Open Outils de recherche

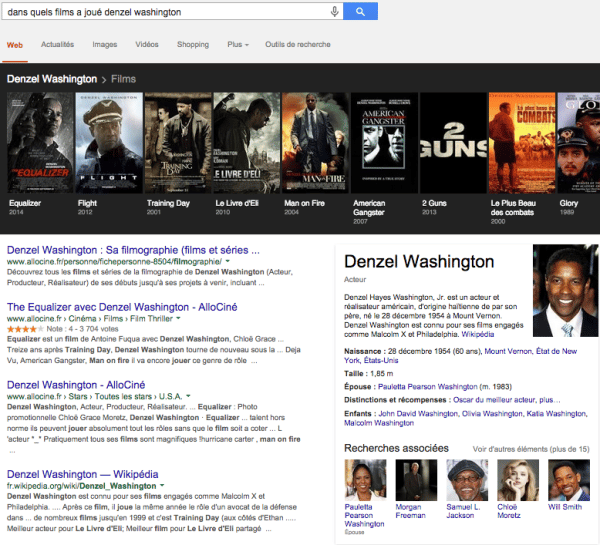click(x=298, y=44)
